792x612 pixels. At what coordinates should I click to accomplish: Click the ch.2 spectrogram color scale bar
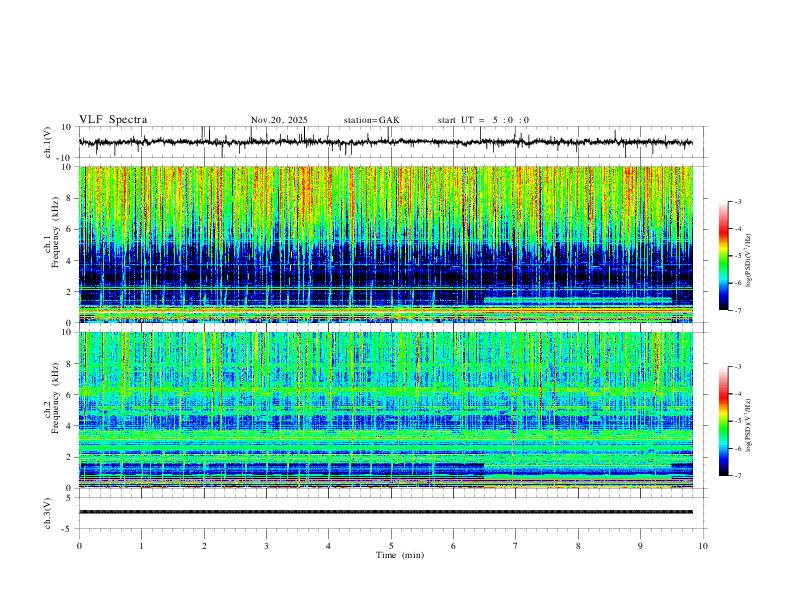723,421
